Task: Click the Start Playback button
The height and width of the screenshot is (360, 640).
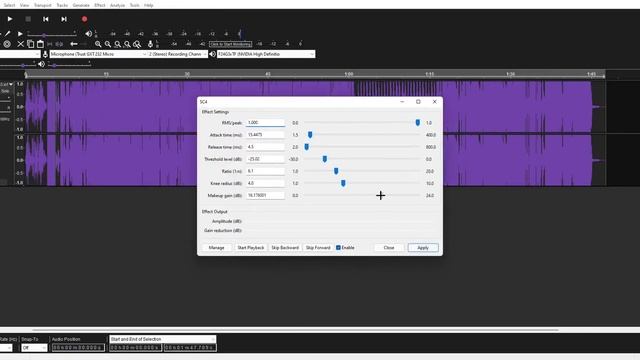Action: coord(251,248)
